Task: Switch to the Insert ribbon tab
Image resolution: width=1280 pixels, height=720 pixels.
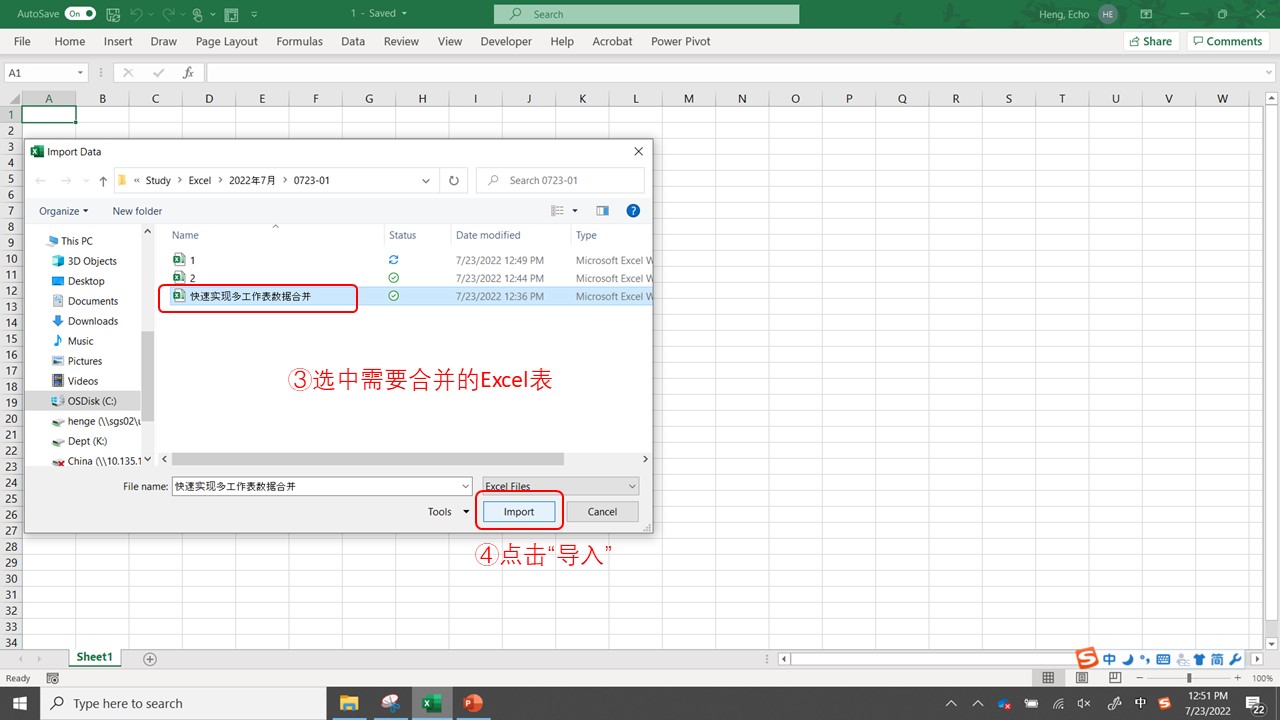Action: [118, 42]
